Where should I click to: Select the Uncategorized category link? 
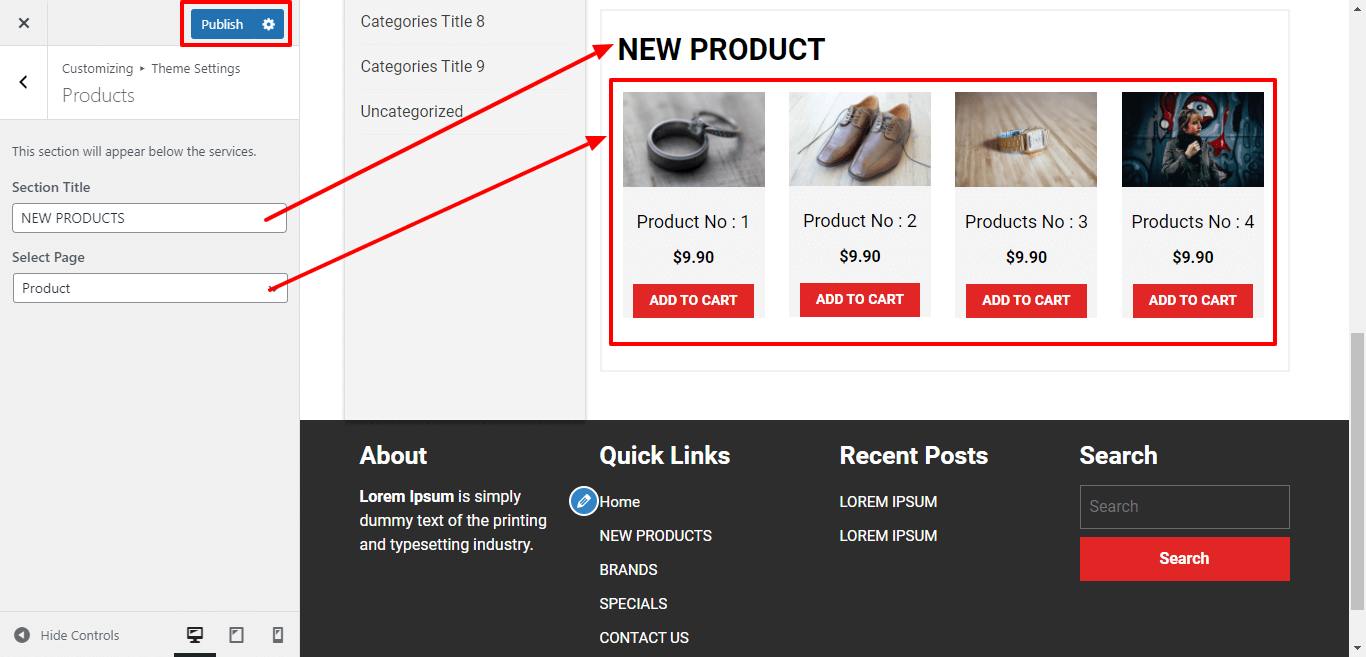(x=411, y=111)
